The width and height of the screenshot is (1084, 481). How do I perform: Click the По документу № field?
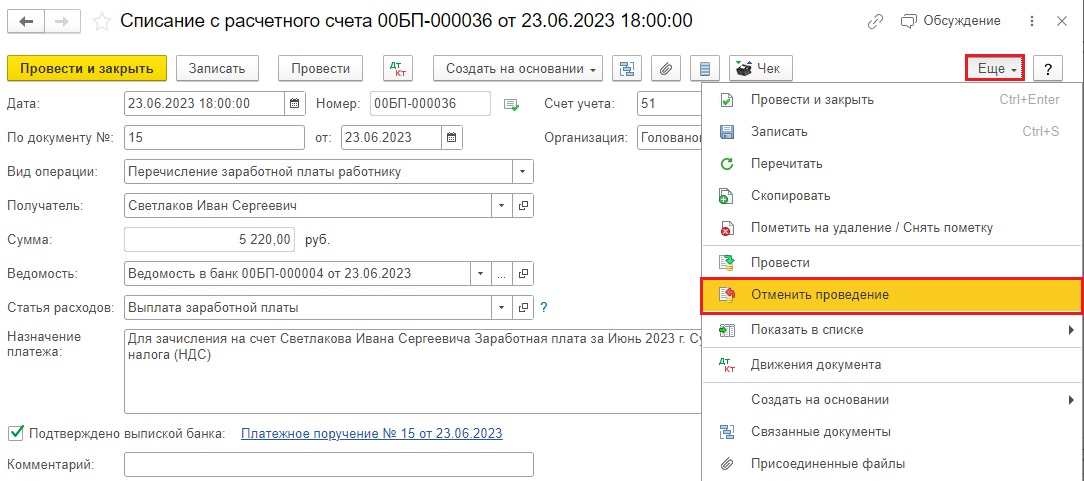pos(214,137)
